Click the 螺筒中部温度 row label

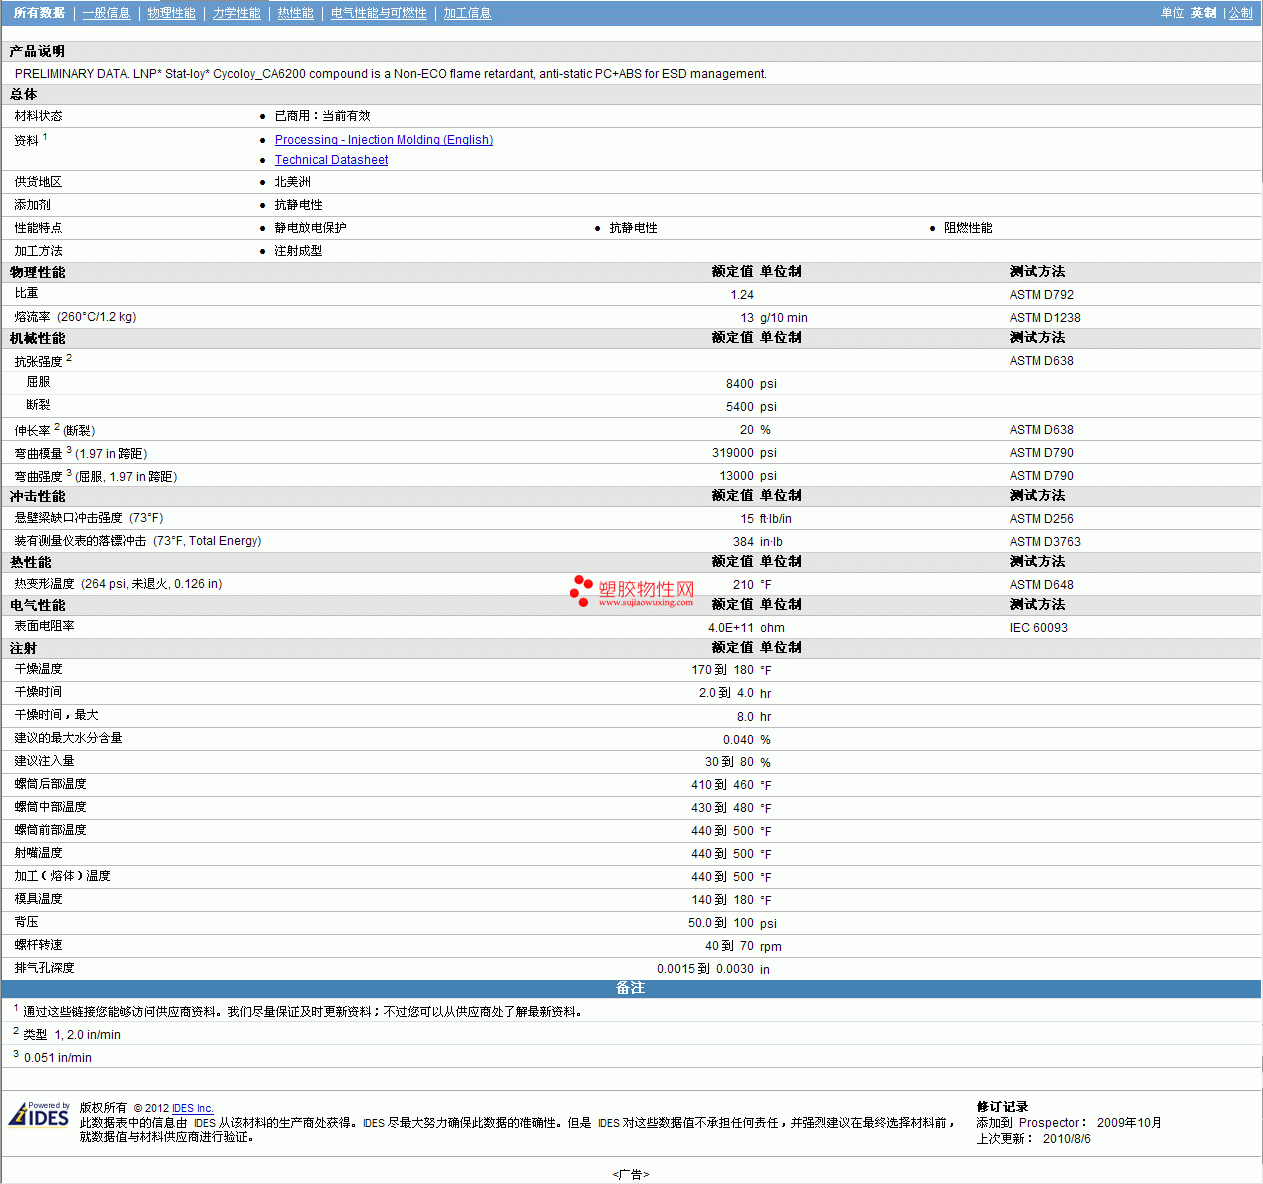[50, 807]
